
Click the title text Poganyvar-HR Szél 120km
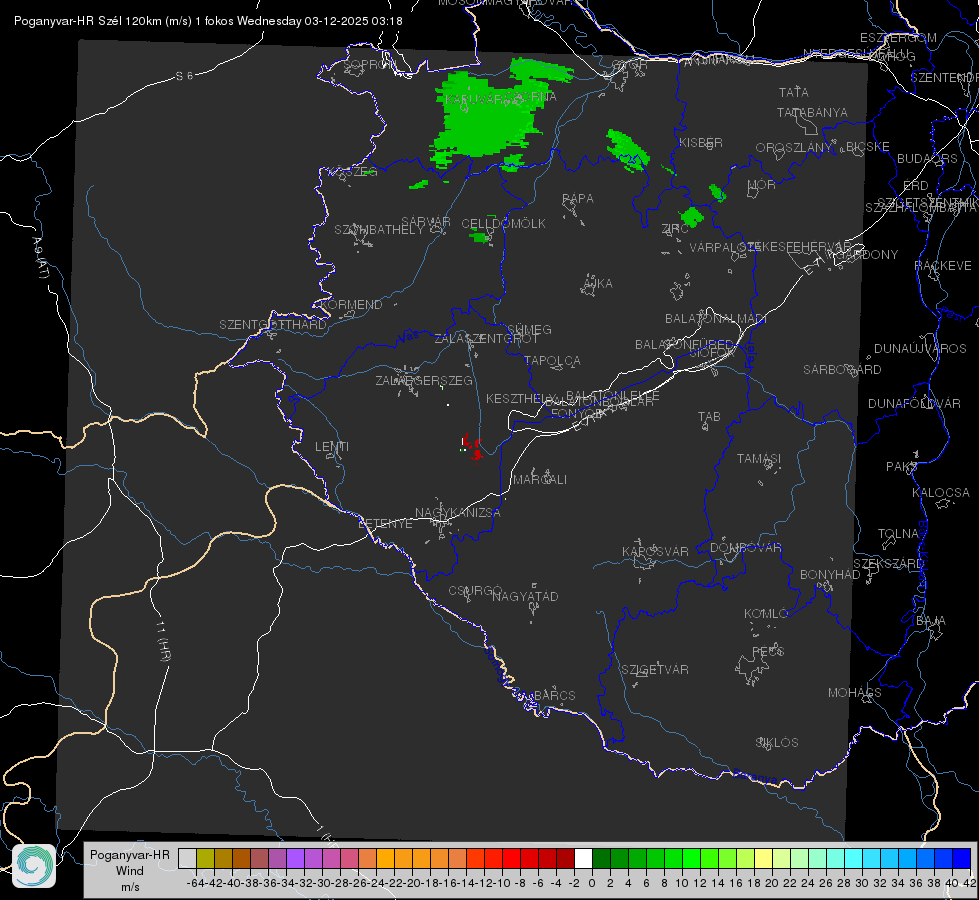pos(87,21)
